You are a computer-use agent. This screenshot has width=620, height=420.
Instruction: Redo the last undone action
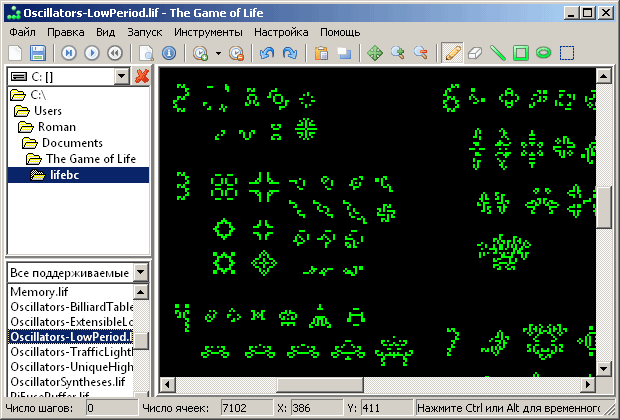[290, 53]
